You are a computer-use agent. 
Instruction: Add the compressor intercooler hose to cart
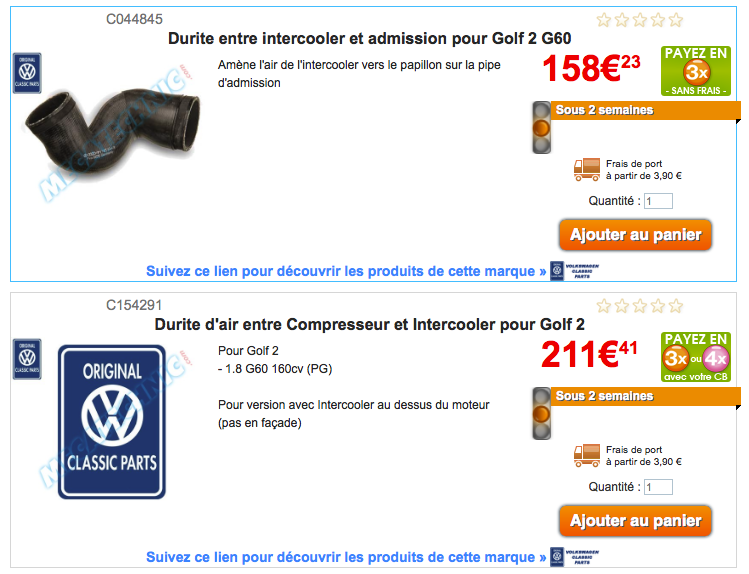tap(635, 521)
